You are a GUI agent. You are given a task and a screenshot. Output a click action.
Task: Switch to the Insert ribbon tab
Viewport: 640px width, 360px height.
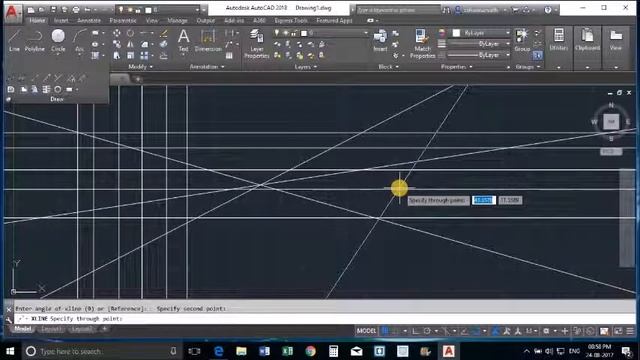(x=61, y=20)
